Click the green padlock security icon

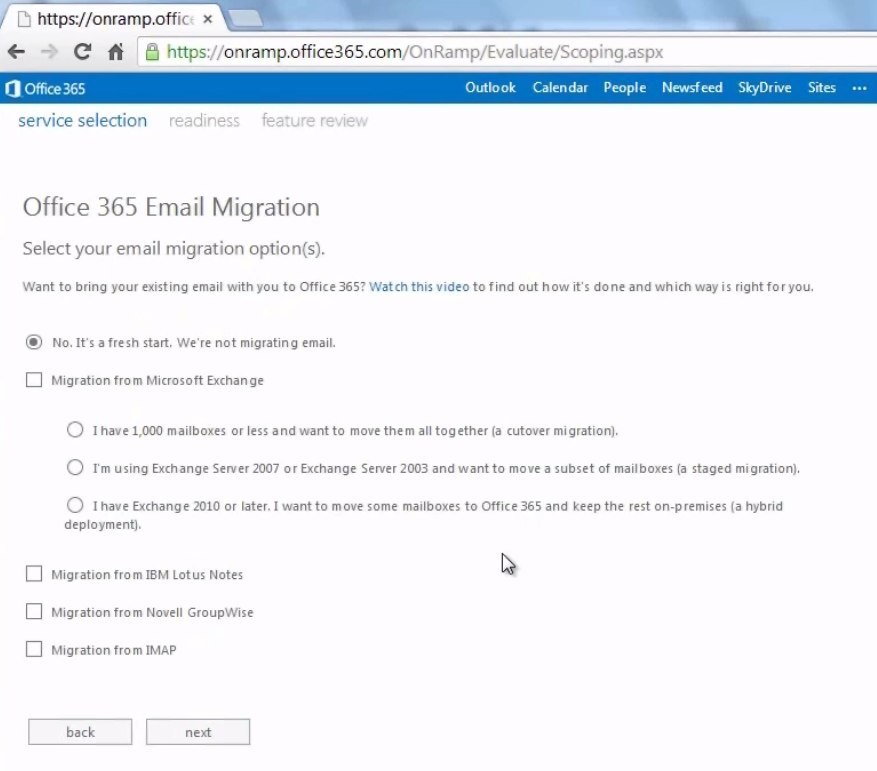152,51
